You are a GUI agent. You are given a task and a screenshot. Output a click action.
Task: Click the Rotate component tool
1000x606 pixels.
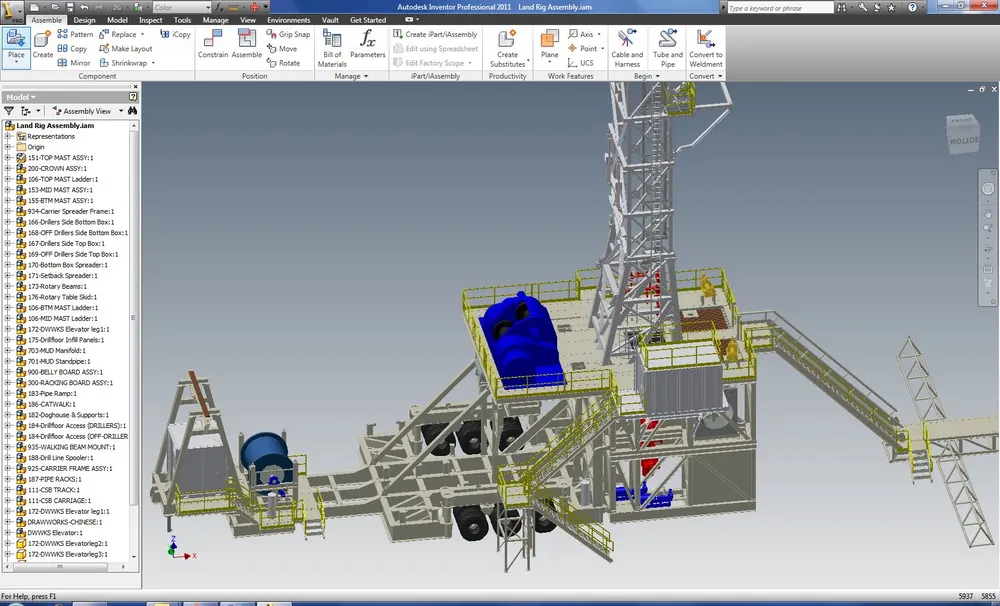(283, 63)
